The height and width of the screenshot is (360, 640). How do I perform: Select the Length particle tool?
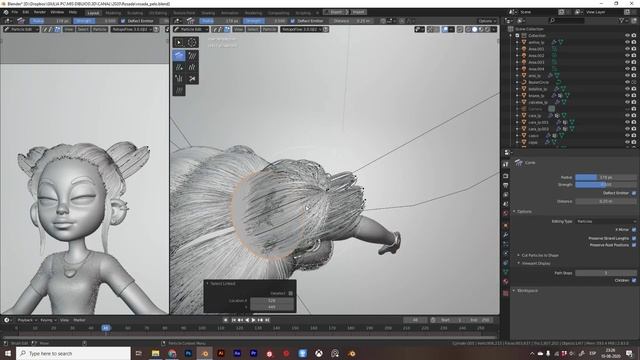point(192,67)
